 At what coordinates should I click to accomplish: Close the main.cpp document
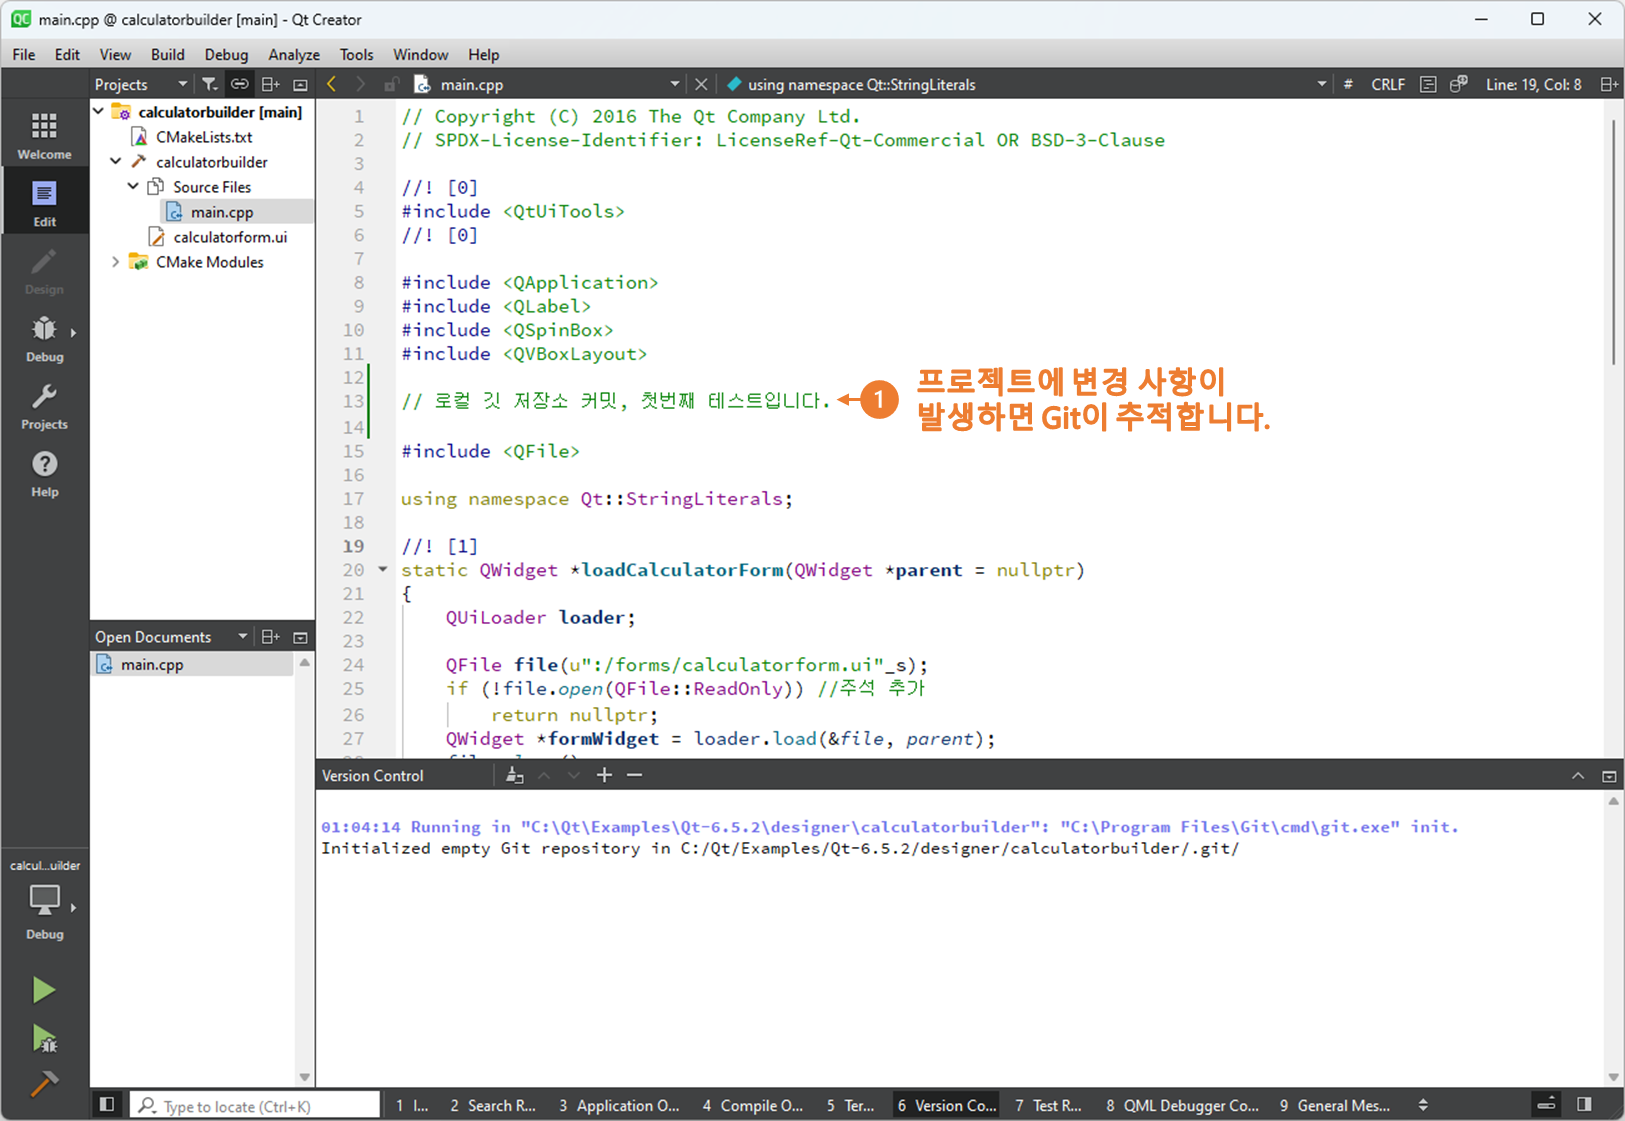pyautogui.click(x=701, y=84)
